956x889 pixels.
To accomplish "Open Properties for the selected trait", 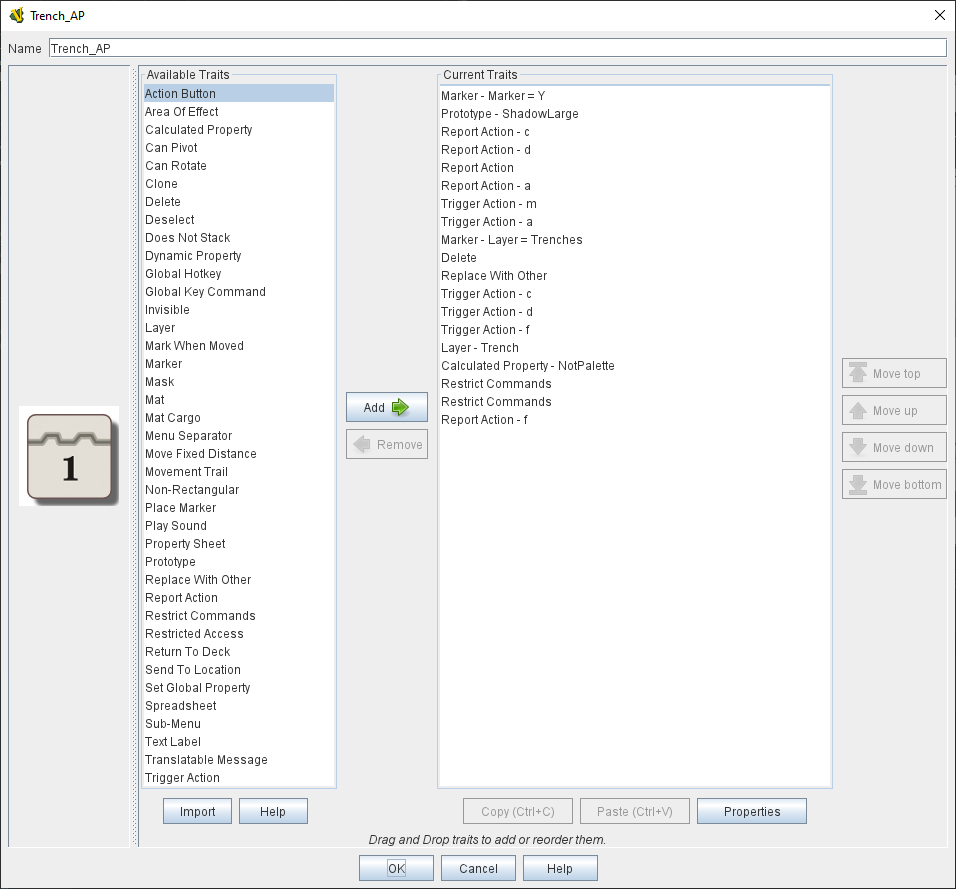I will [751, 812].
